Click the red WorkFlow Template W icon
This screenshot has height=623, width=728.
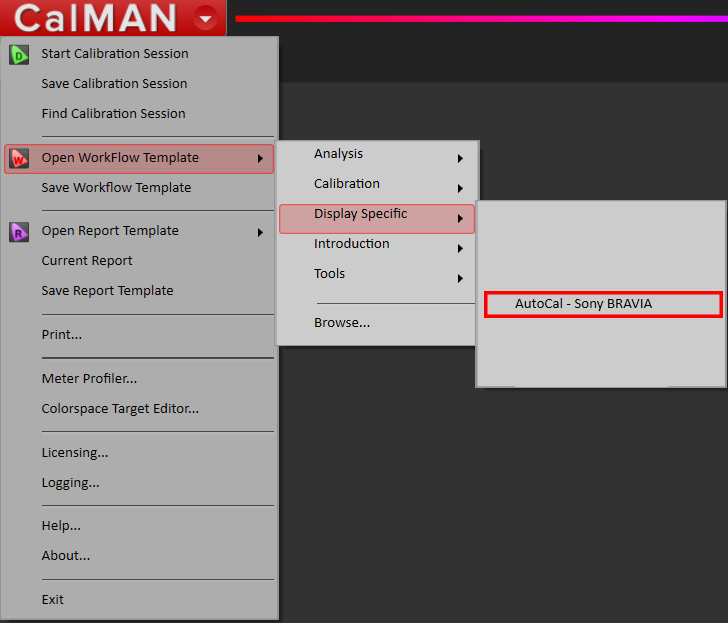[x=19, y=159]
